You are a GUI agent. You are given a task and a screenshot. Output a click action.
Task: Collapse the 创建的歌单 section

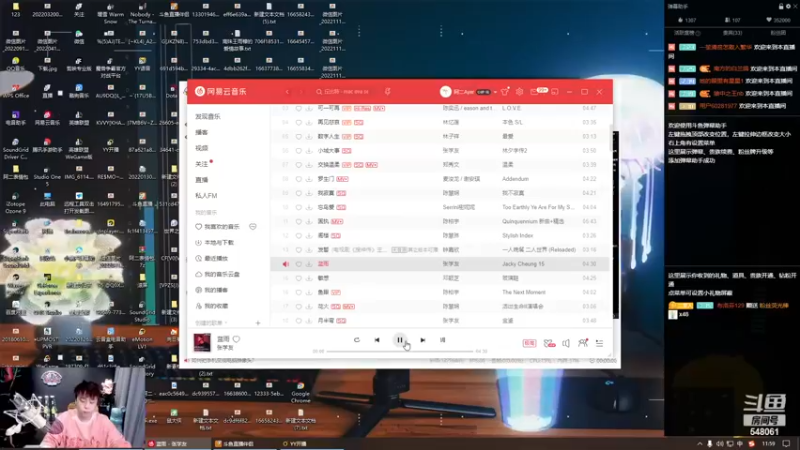(x=211, y=323)
